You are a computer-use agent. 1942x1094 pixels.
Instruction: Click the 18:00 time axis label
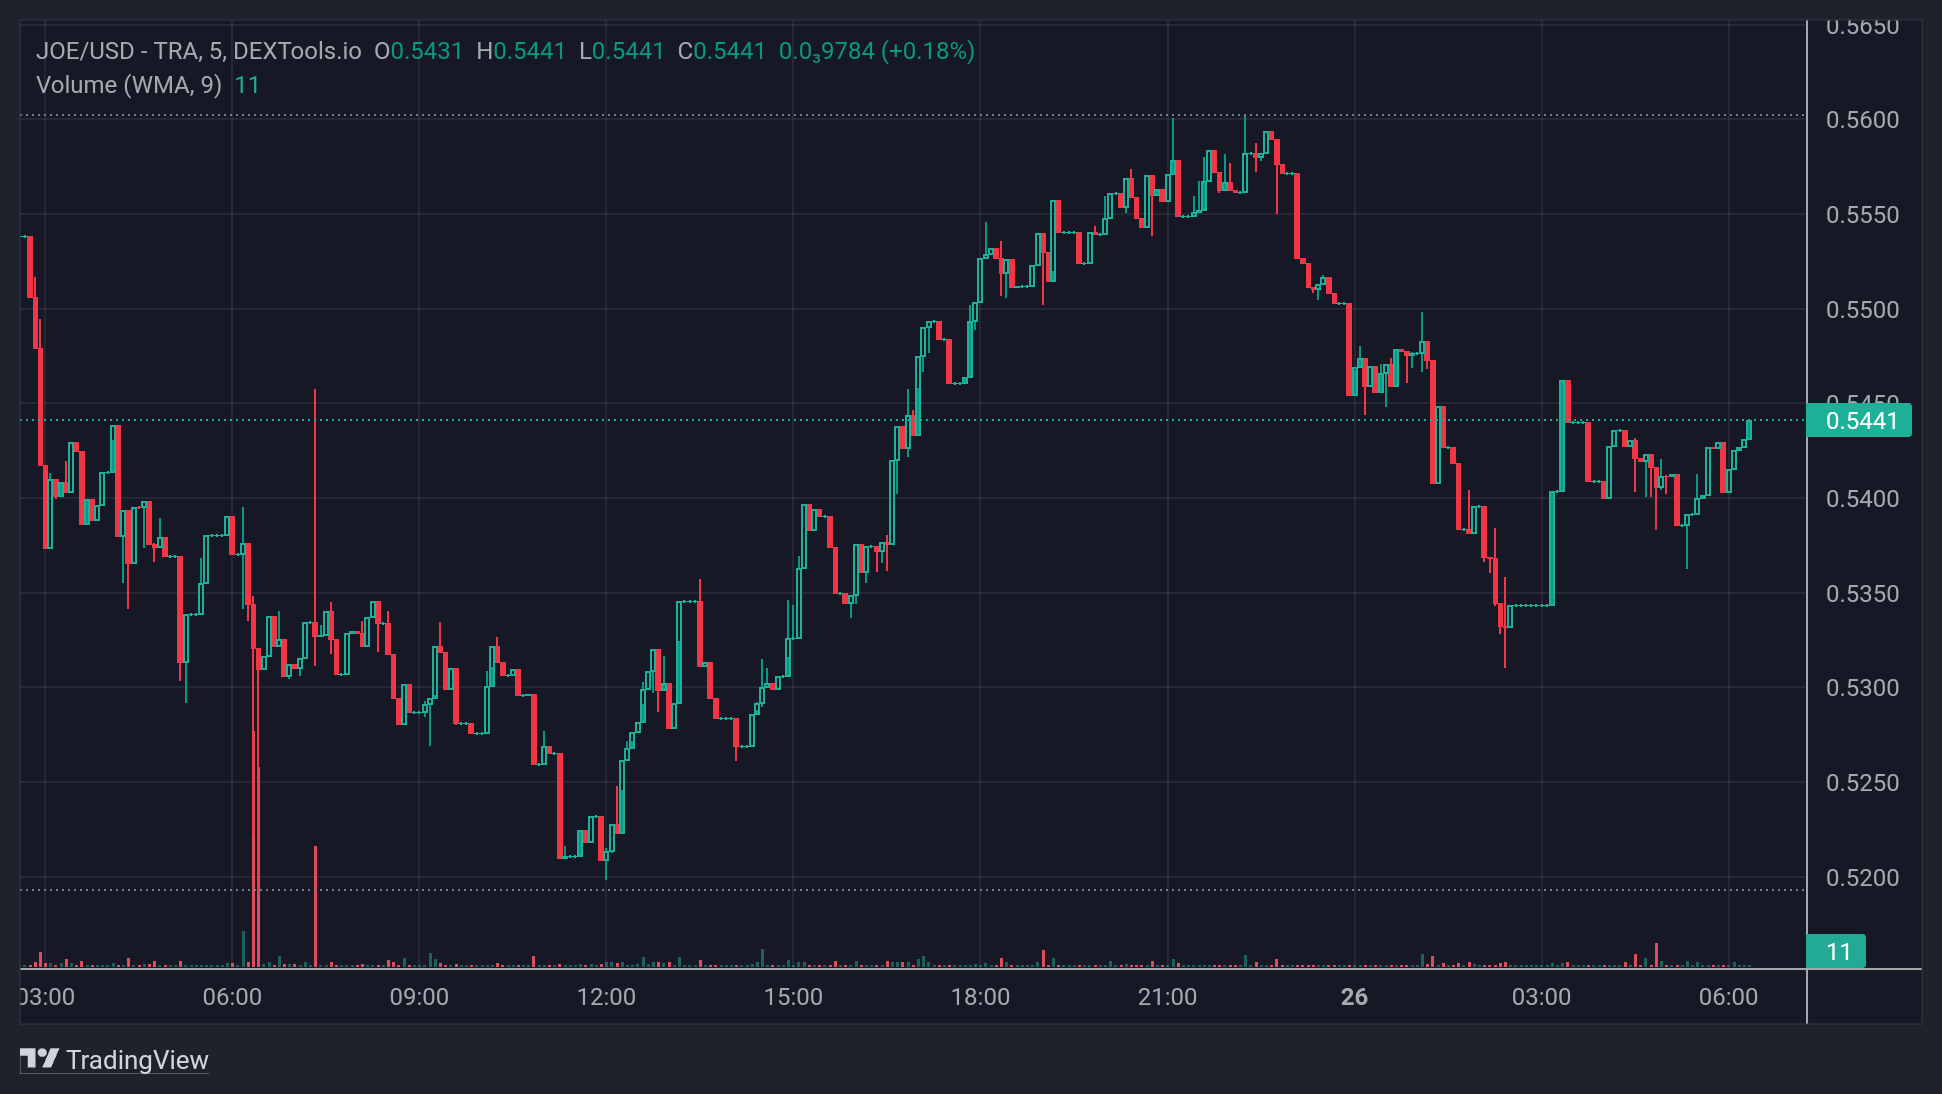[x=980, y=997]
